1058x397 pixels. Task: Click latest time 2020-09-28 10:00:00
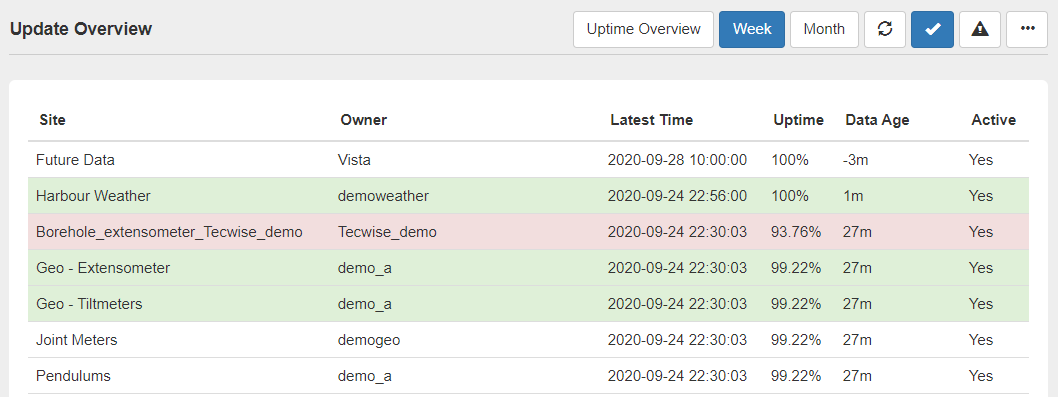[677, 160]
